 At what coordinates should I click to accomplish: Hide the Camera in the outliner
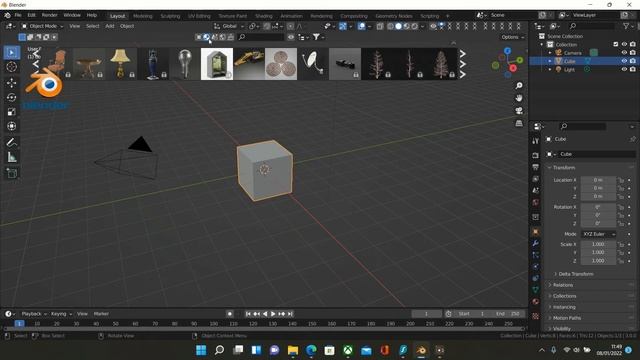(624, 53)
